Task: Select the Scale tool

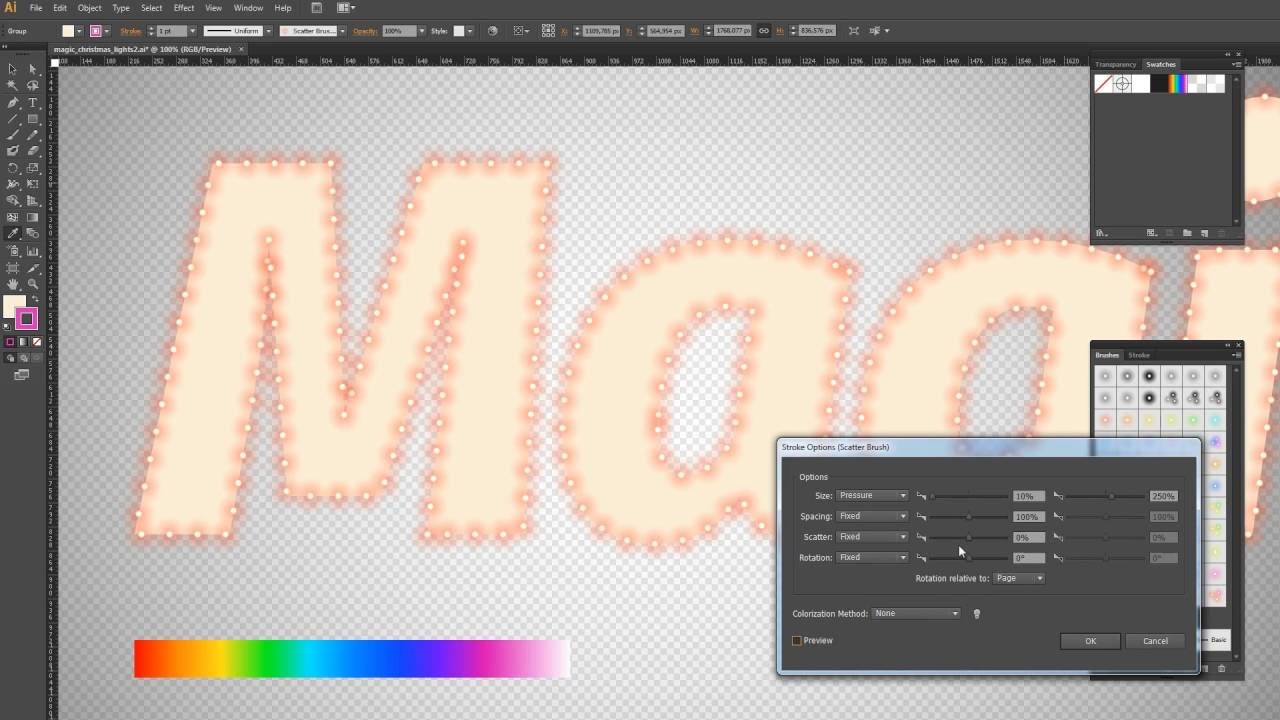Action: pos(32,168)
